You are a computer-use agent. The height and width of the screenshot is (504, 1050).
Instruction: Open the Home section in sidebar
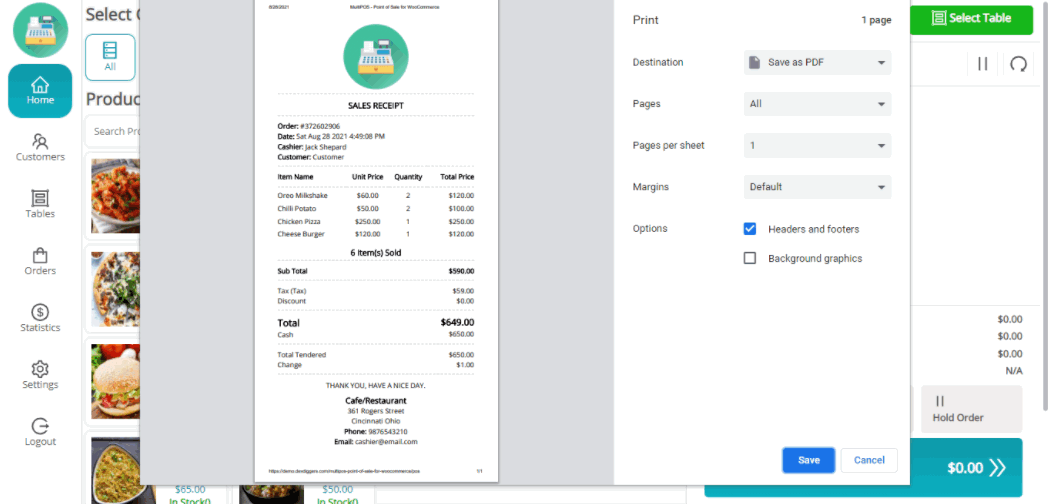(40, 91)
